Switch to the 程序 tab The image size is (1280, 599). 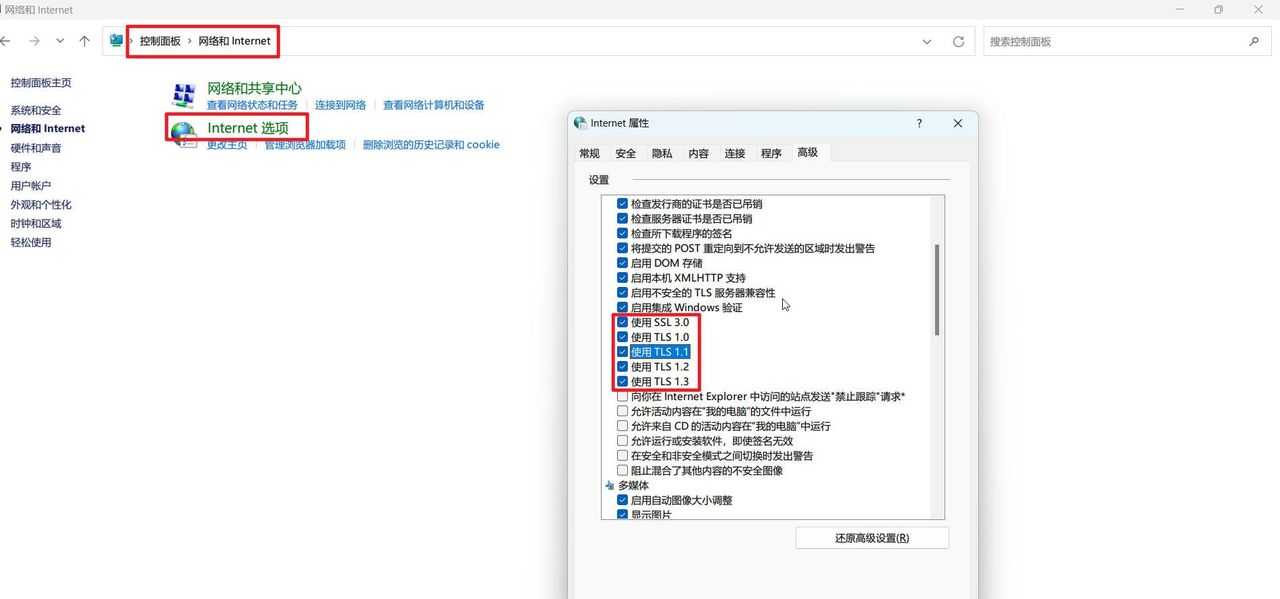(x=771, y=153)
